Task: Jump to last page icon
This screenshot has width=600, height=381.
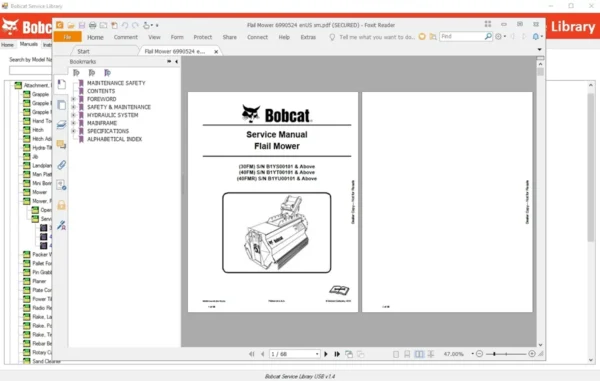Action: [x=337, y=354]
